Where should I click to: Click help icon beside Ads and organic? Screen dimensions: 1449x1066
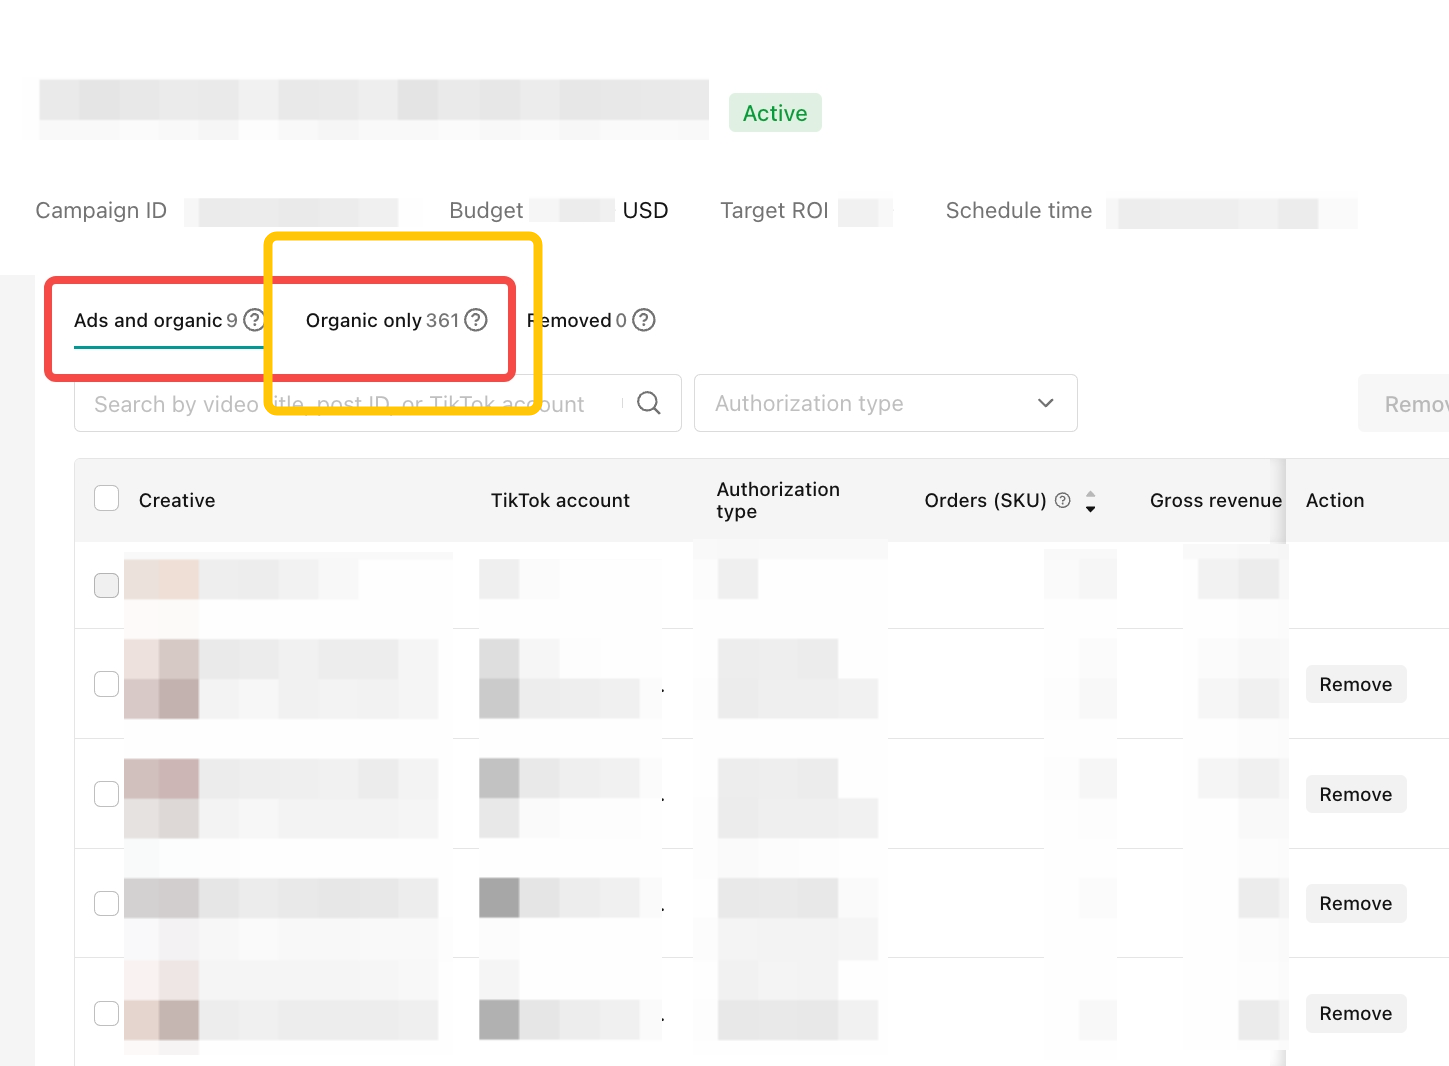pos(253,320)
